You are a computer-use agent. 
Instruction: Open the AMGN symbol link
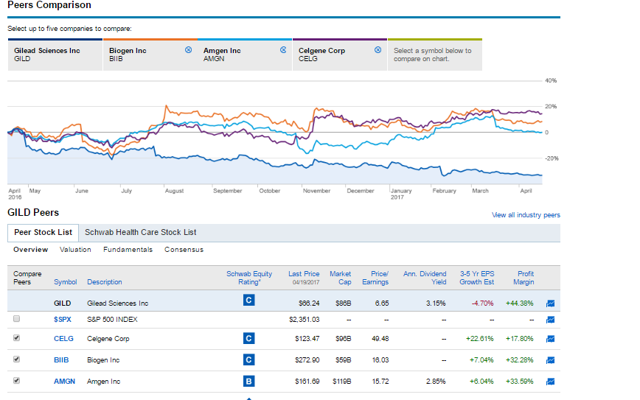click(x=64, y=381)
